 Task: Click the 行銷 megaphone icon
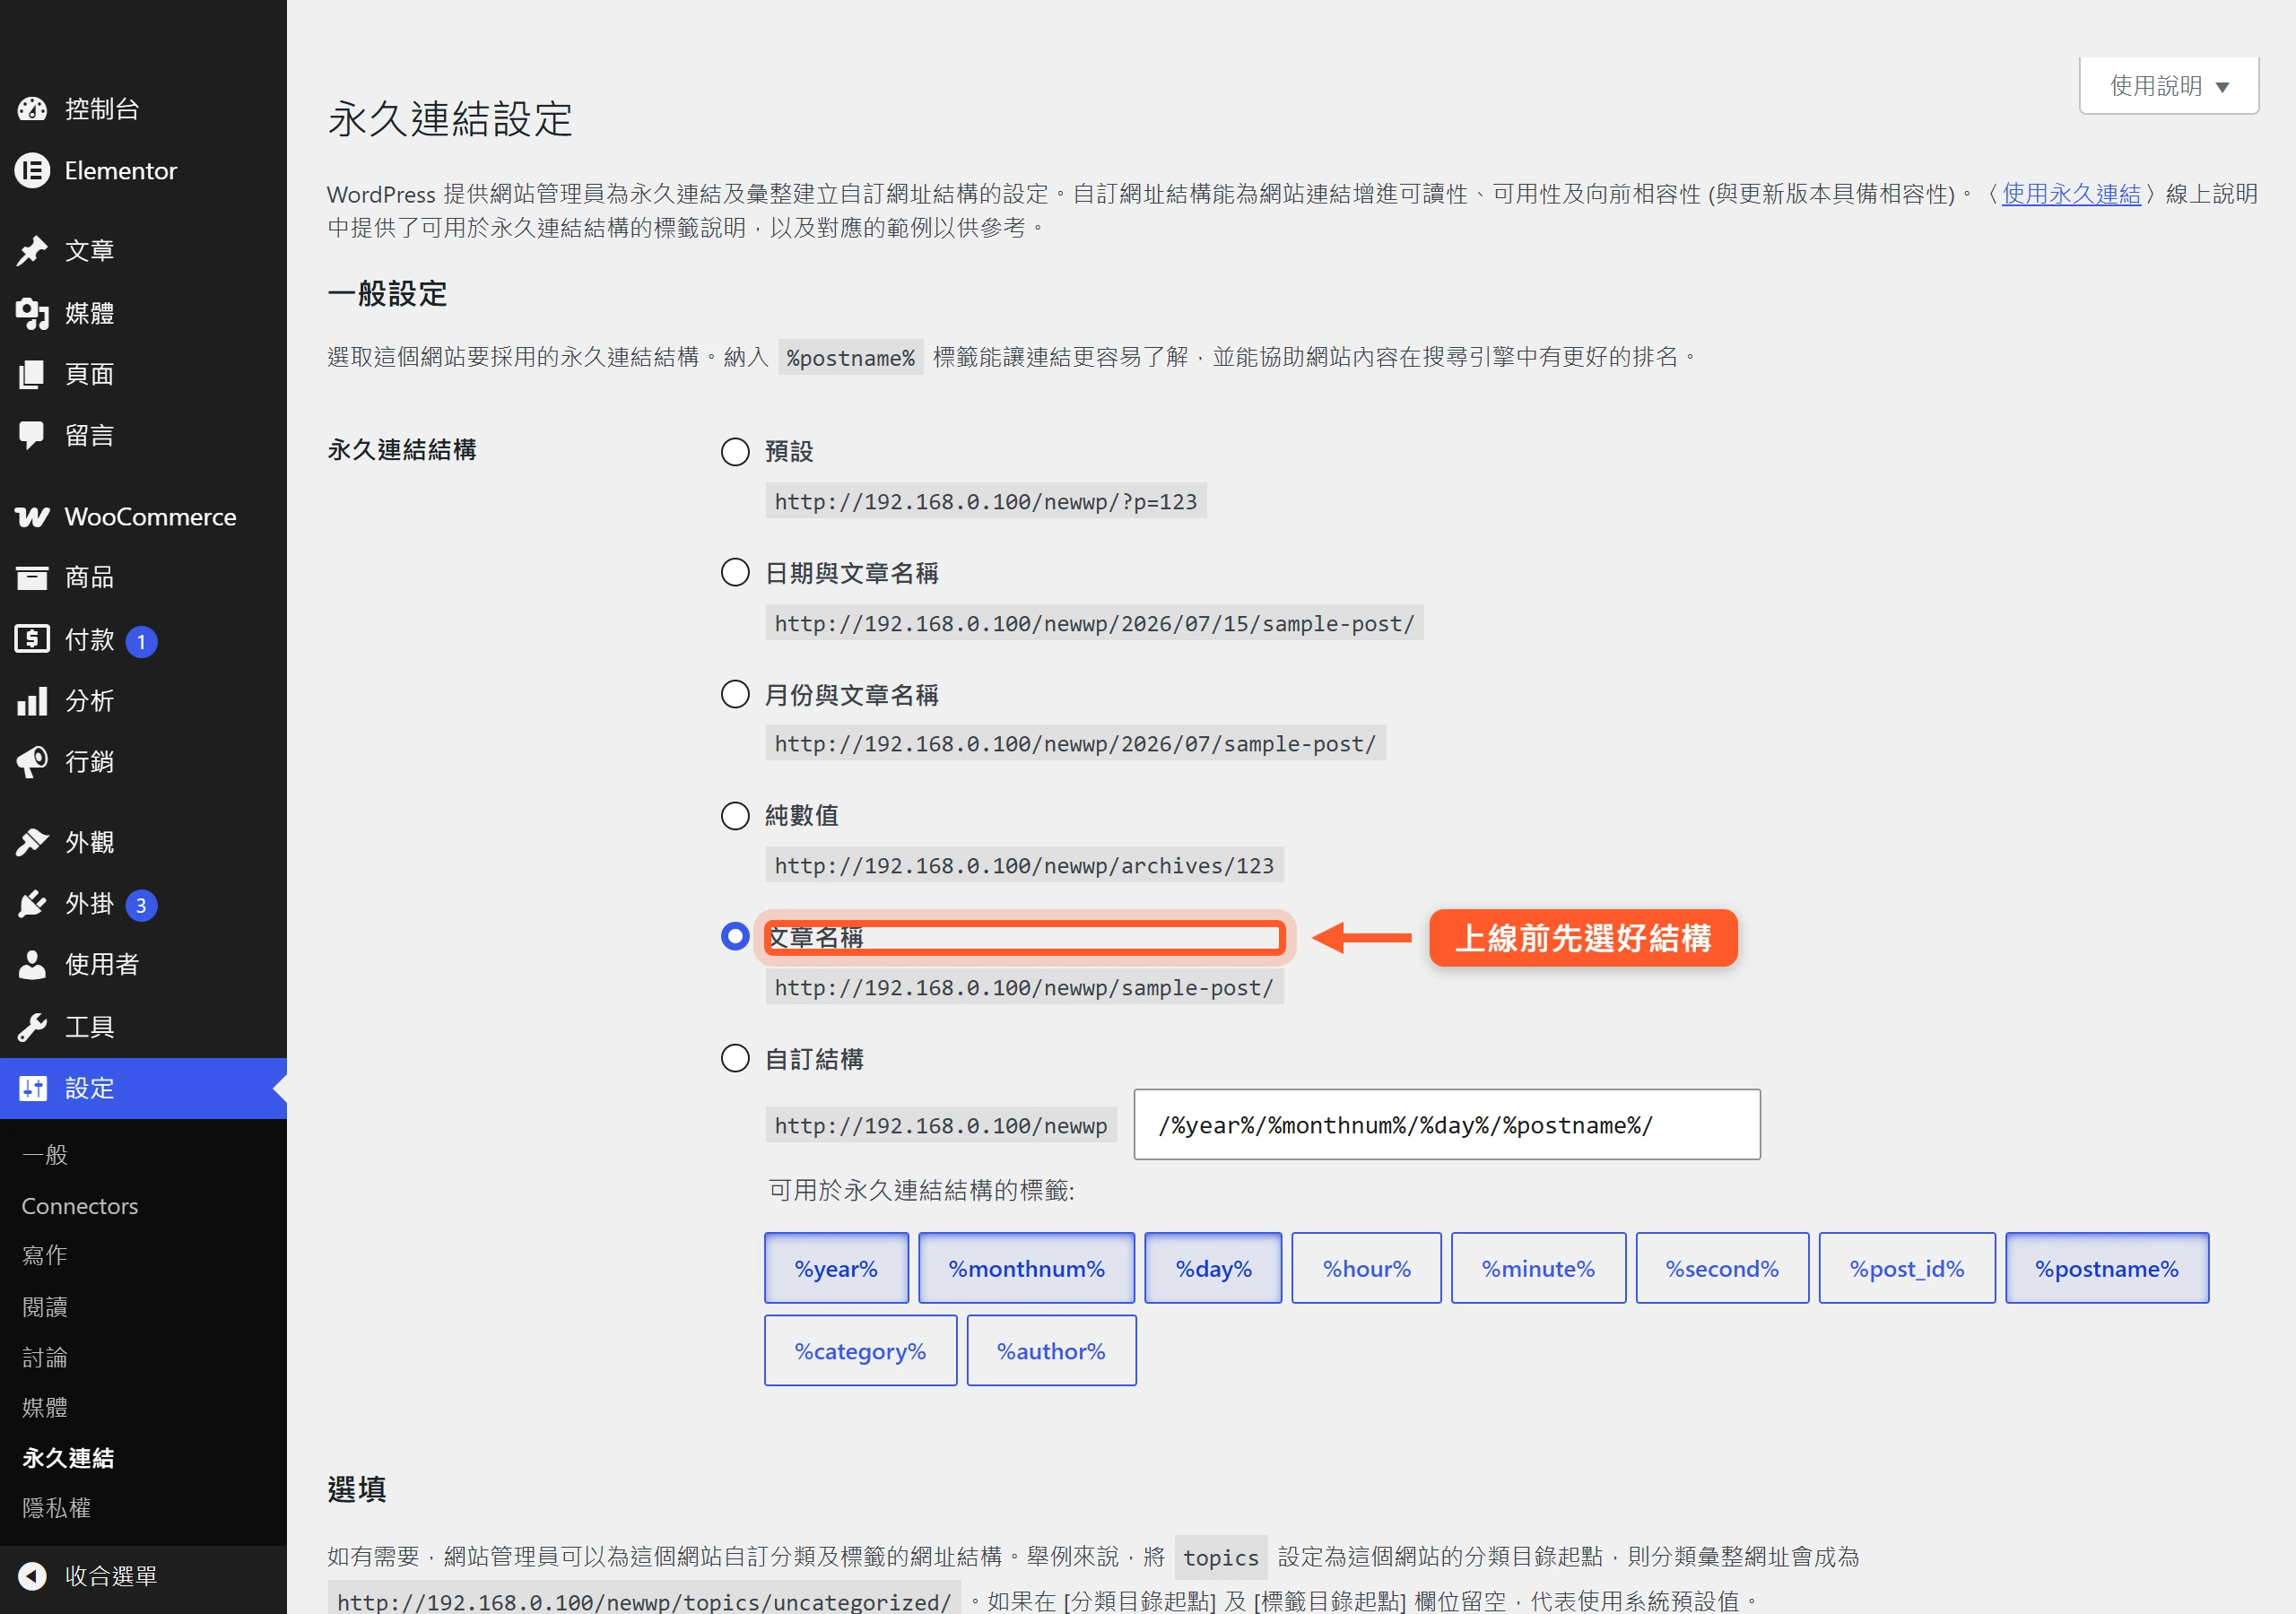[32, 762]
